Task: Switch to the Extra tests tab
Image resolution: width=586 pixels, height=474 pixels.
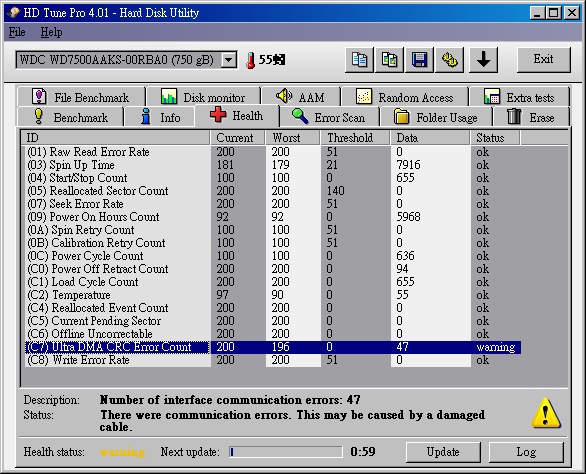Action: (519, 97)
